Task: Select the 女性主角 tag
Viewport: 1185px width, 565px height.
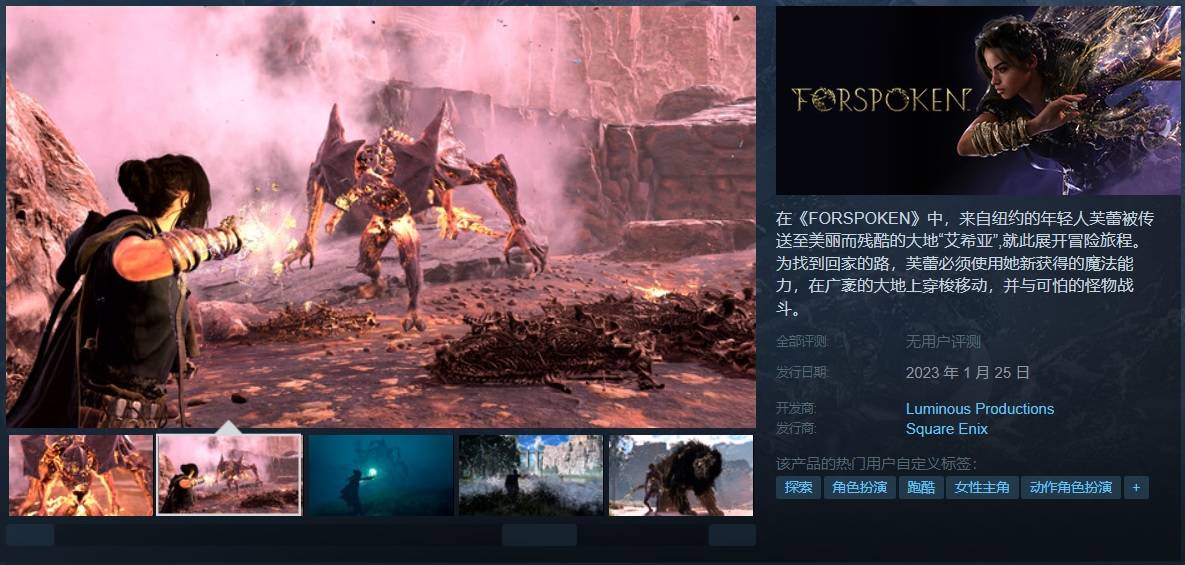Action: point(982,488)
